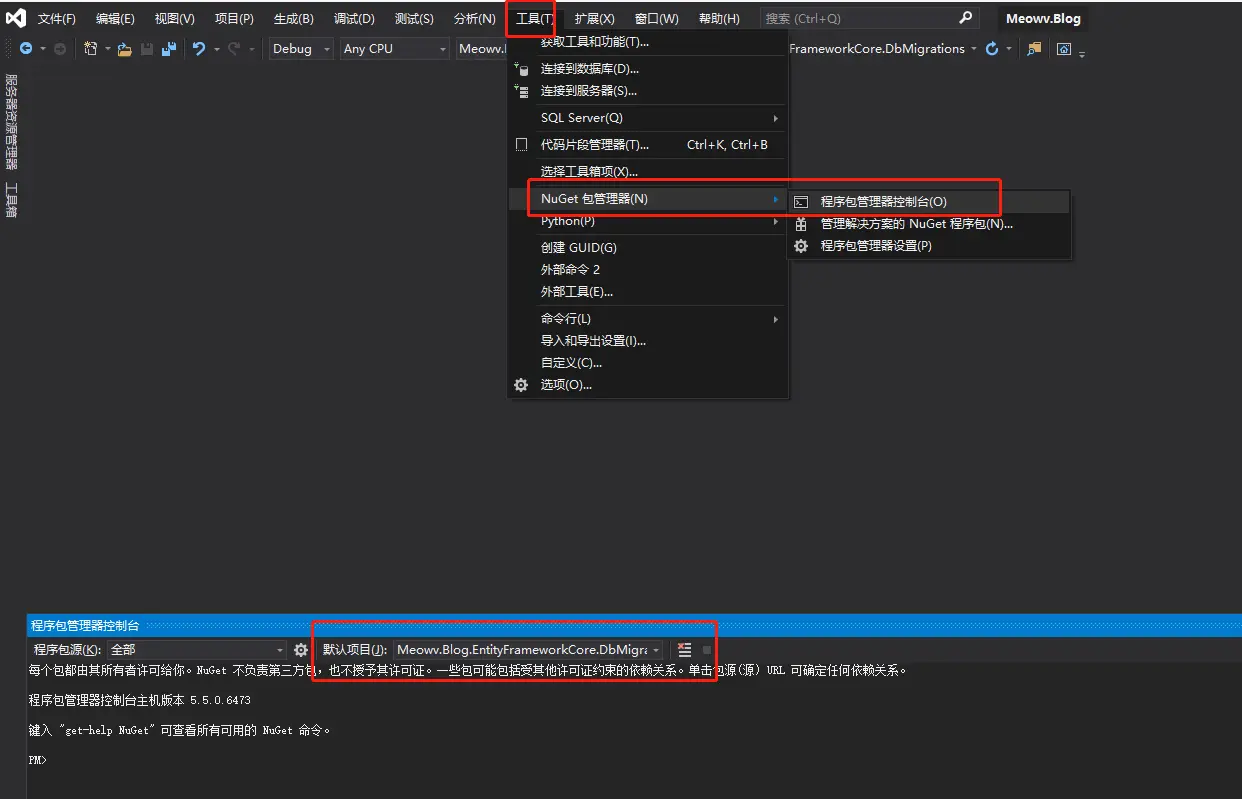Open the Any CPU platform dropdown

point(394,49)
